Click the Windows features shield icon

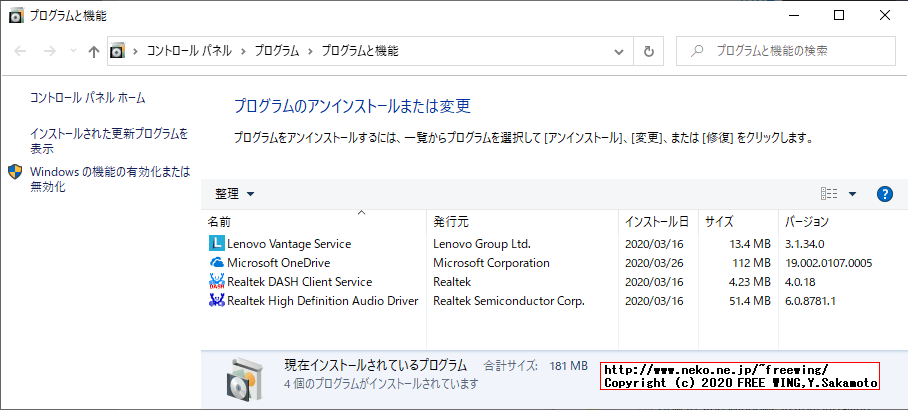[x=16, y=171]
